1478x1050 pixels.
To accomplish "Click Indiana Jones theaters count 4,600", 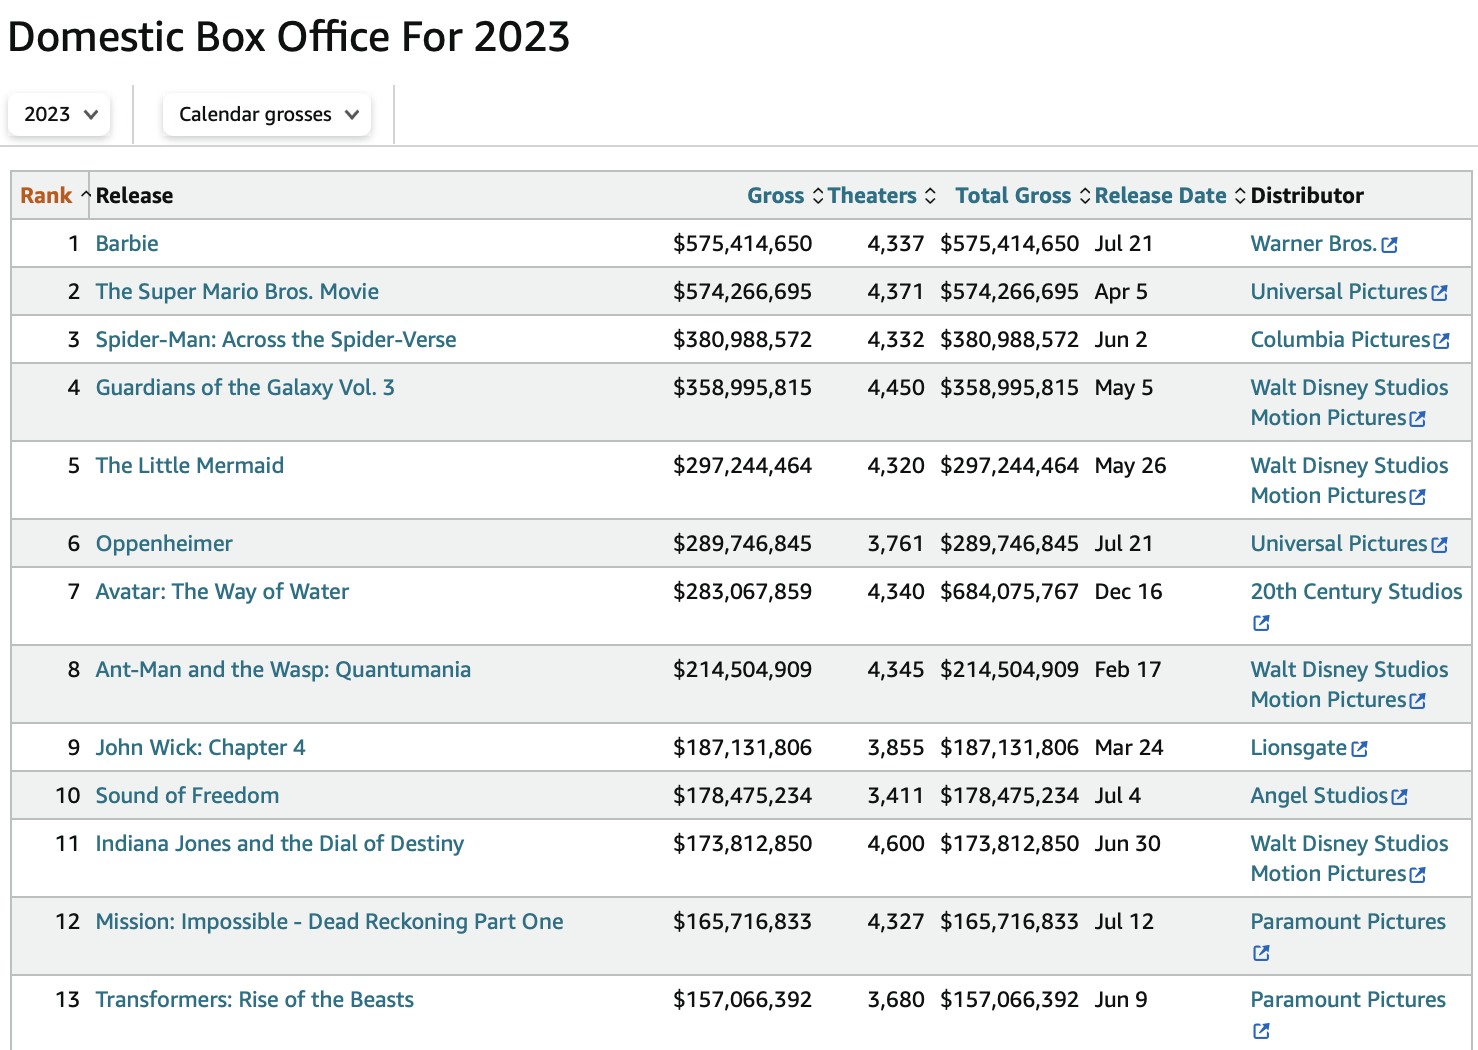I will click(x=895, y=843).
